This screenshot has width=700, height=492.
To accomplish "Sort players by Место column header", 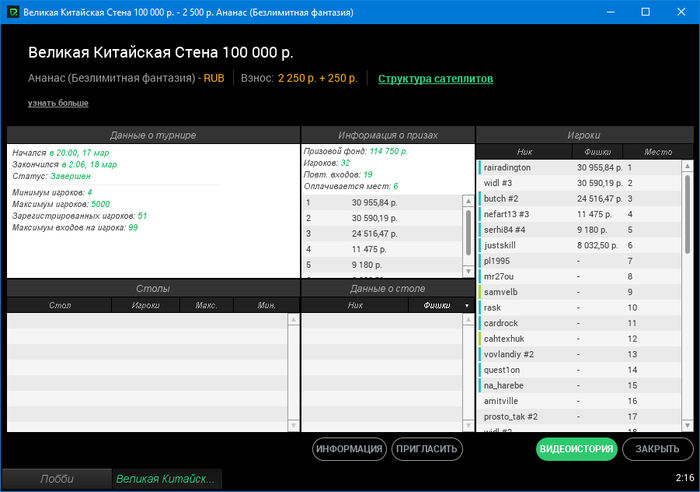I will [x=658, y=152].
